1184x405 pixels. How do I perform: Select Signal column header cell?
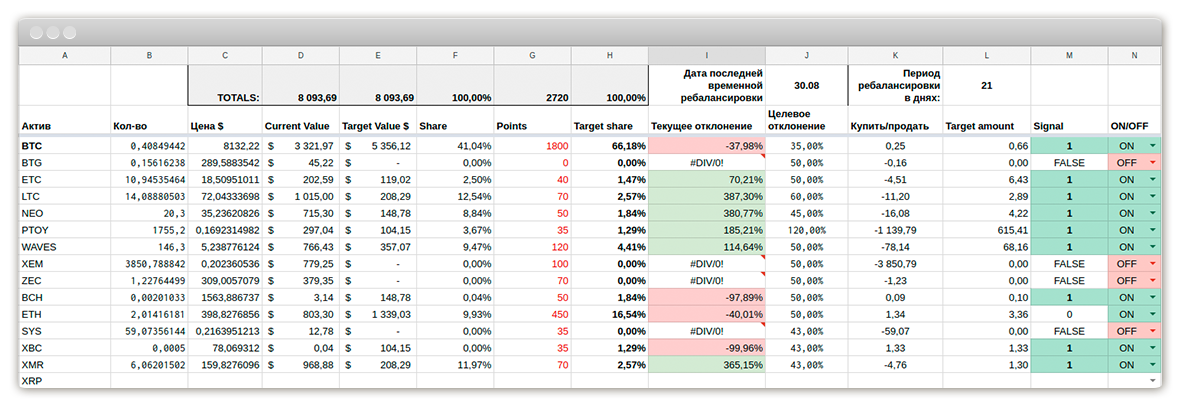tap(1069, 121)
